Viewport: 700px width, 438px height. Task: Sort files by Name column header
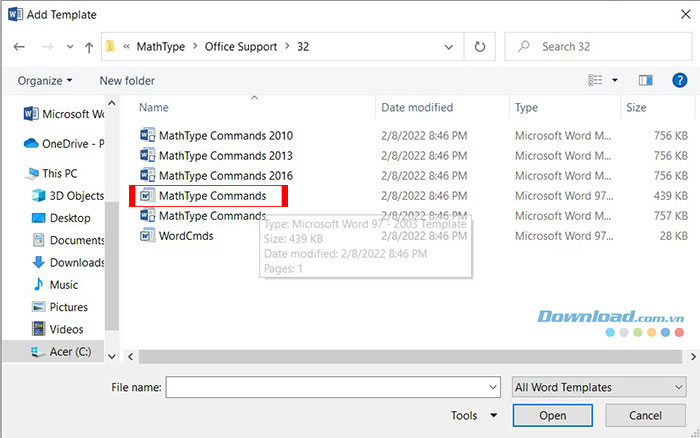153,107
